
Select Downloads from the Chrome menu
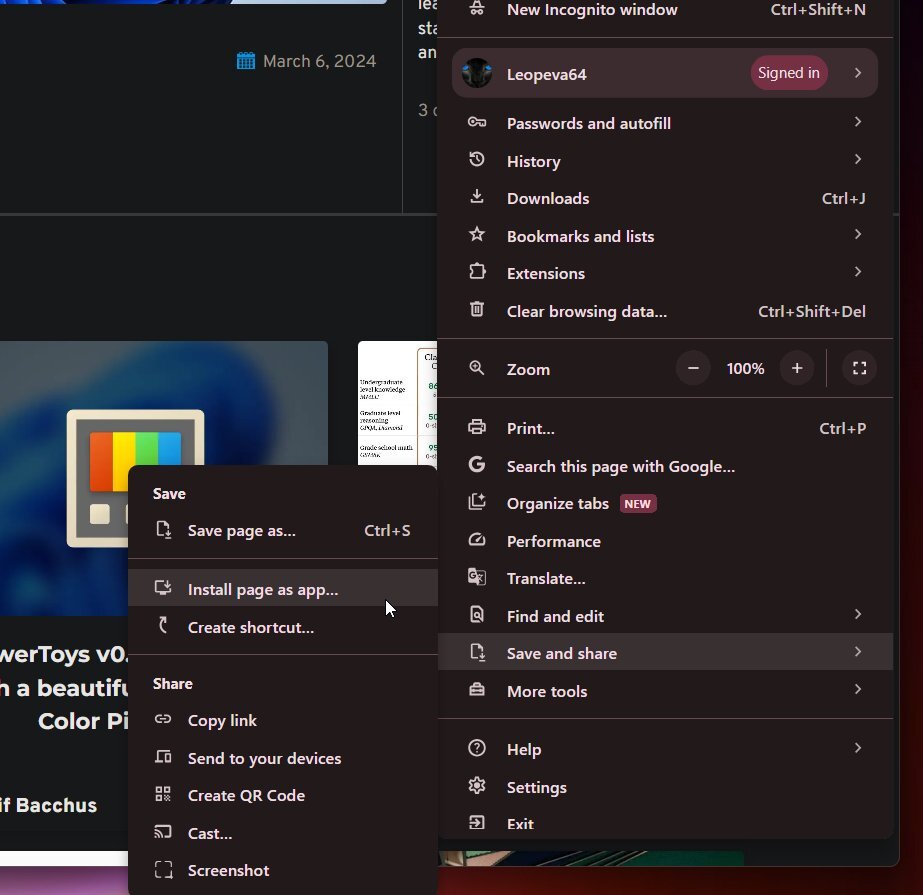tap(665, 198)
